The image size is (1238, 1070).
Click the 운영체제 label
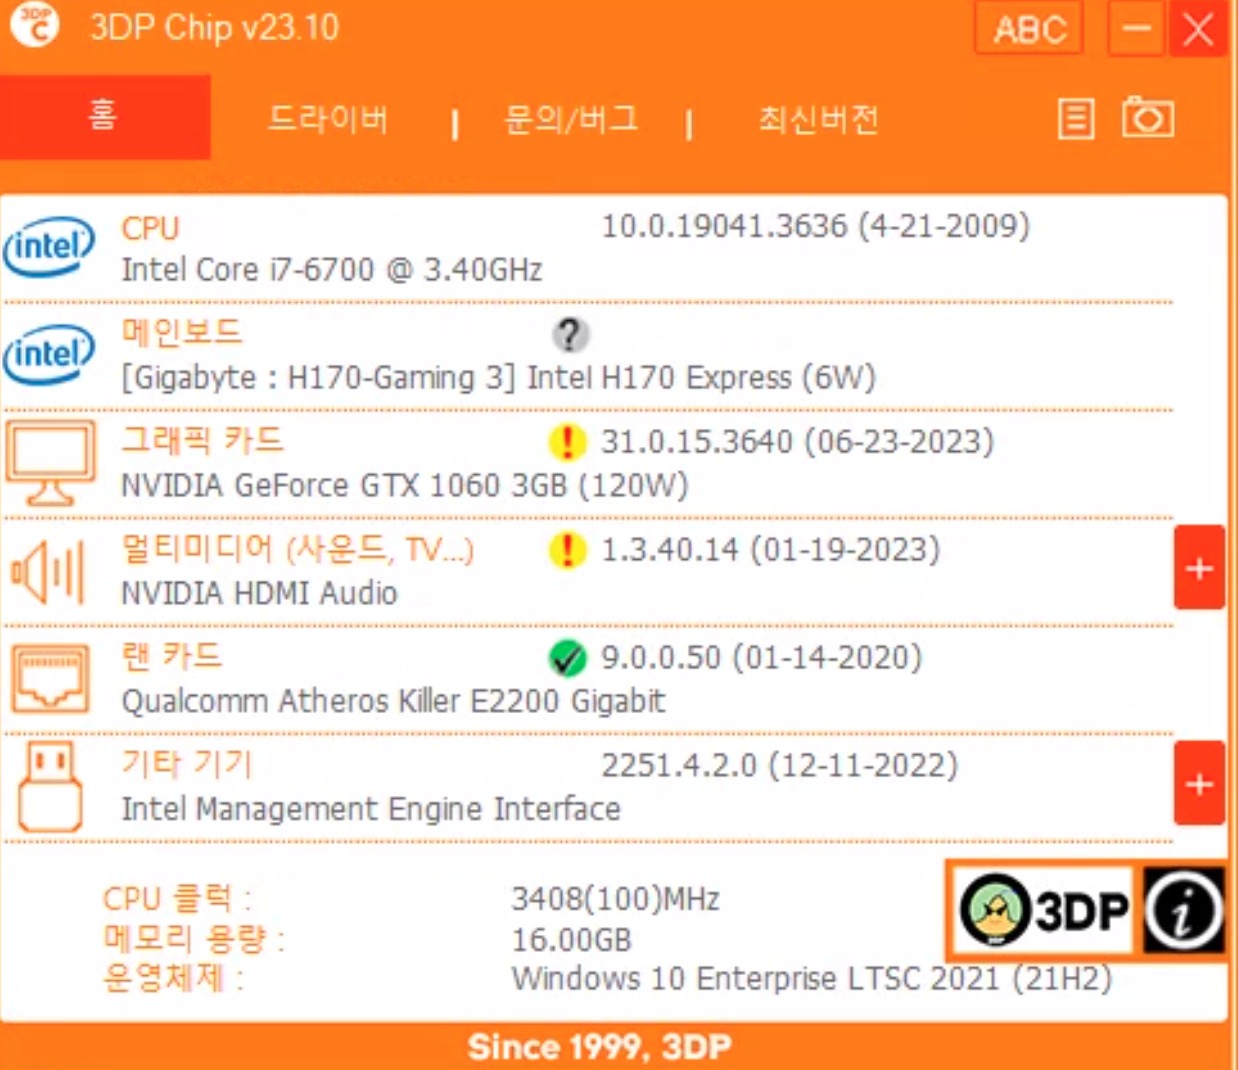pos(173,977)
